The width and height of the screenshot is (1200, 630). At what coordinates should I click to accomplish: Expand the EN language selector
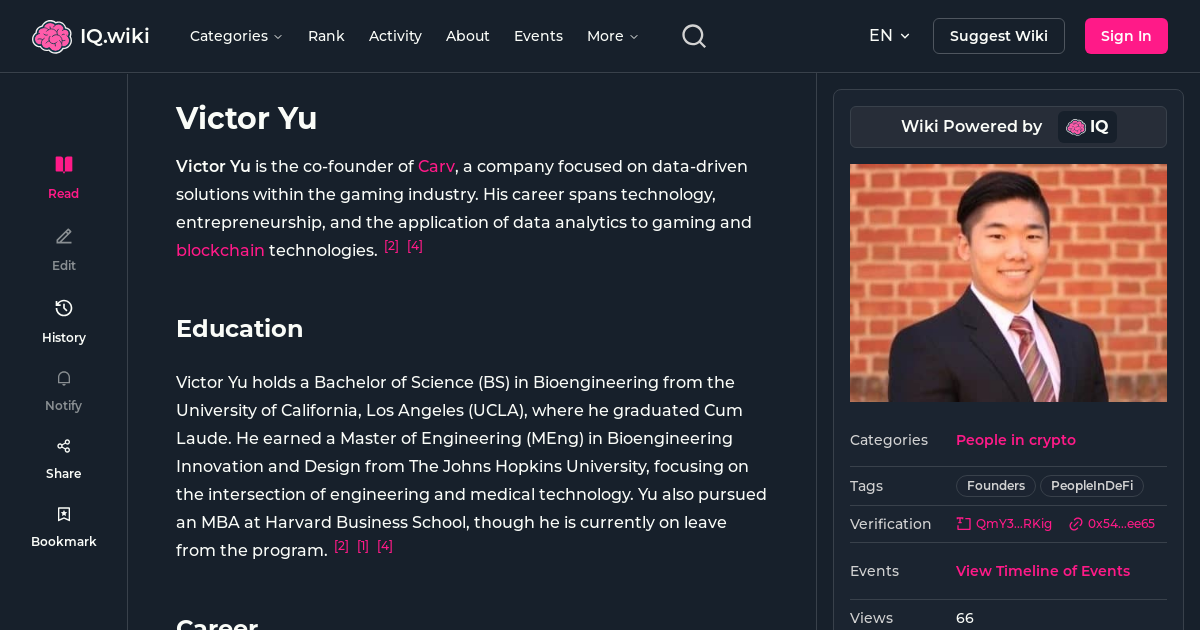click(889, 35)
